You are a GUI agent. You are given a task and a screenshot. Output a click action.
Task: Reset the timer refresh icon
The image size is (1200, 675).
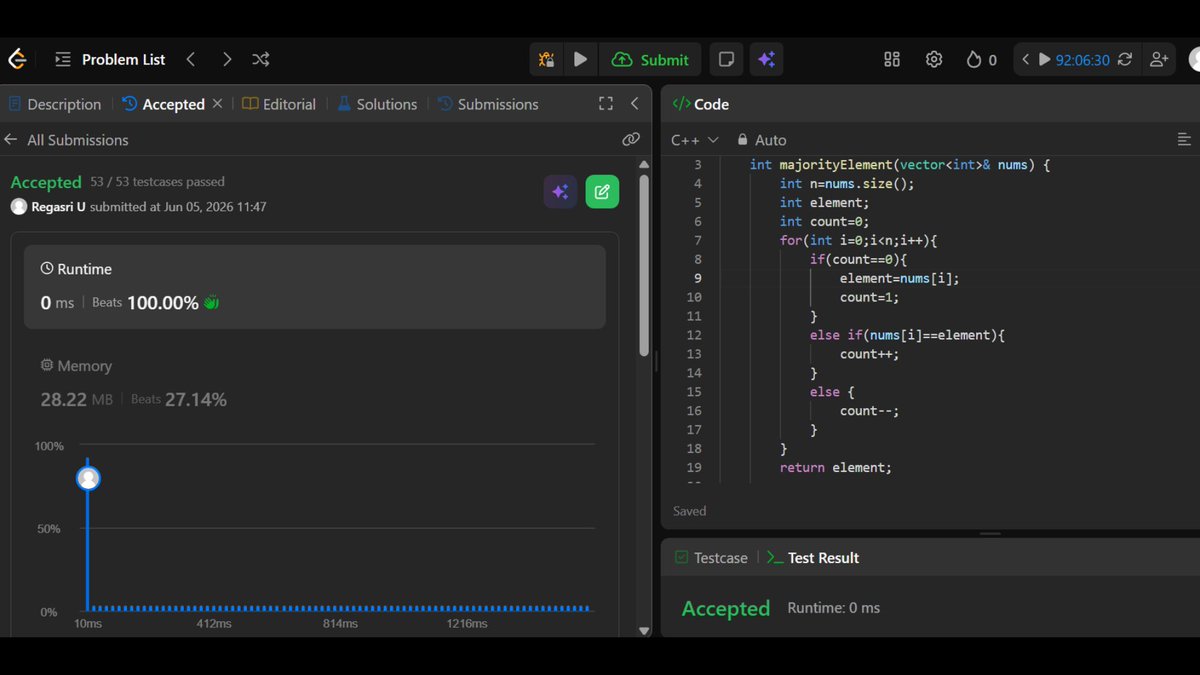1125,60
